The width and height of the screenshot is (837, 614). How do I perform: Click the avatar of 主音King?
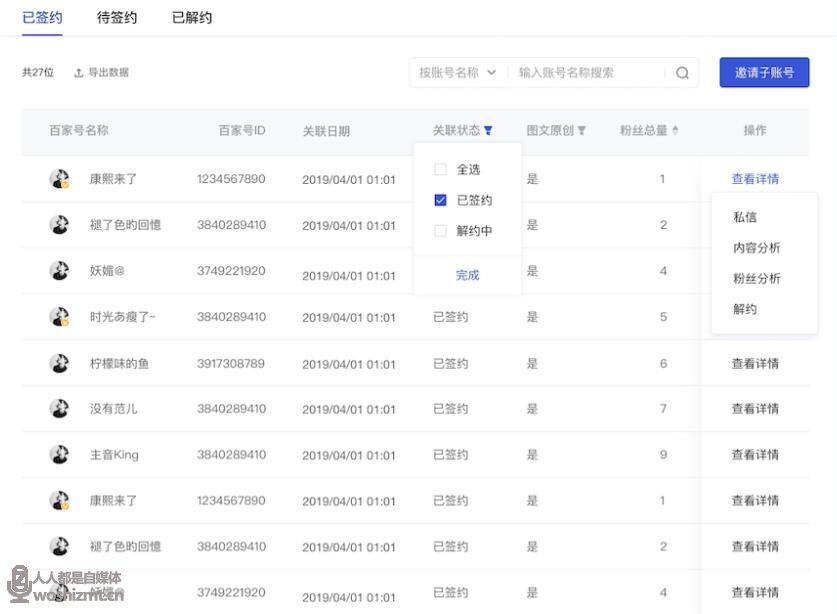coord(60,455)
